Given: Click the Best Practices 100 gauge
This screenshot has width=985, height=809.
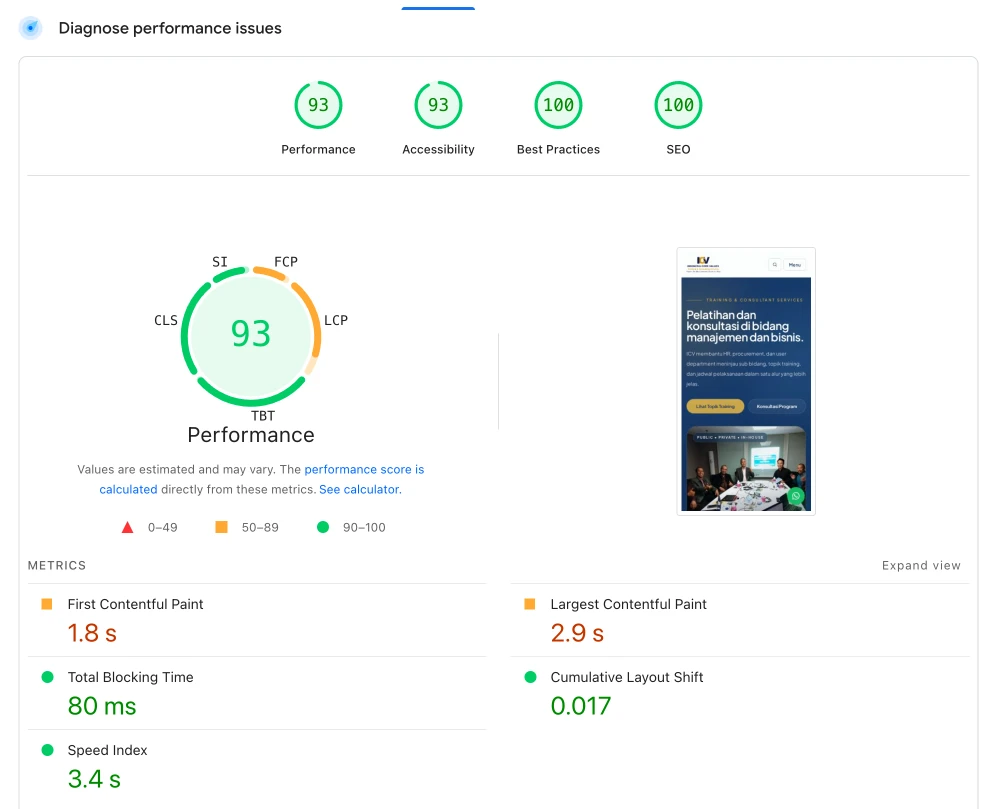Looking at the screenshot, I should (558, 104).
